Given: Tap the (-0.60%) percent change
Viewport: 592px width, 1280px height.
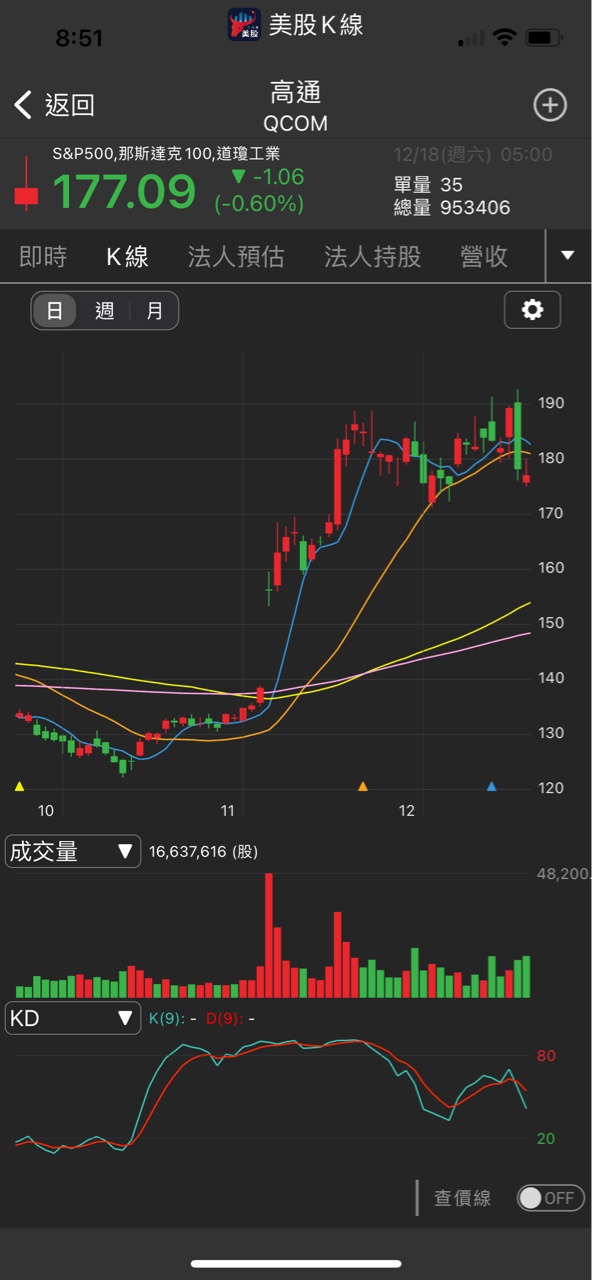Looking at the screenshot, I should (x=259, y=204).
